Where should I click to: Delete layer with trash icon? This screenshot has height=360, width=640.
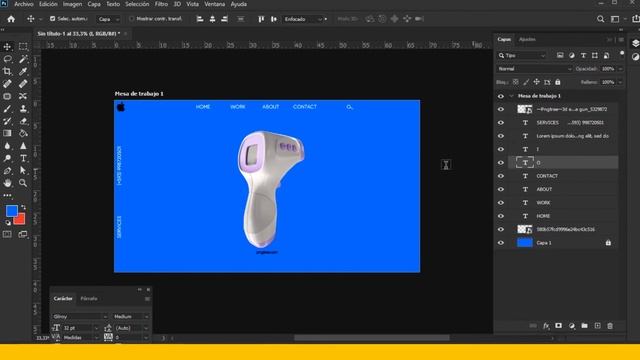click(610, 326)
